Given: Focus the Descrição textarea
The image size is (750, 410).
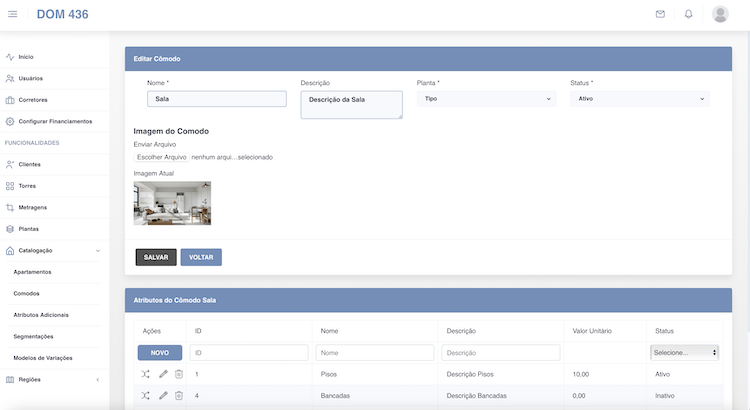Looking at the screenshot, I should point(352,105).
